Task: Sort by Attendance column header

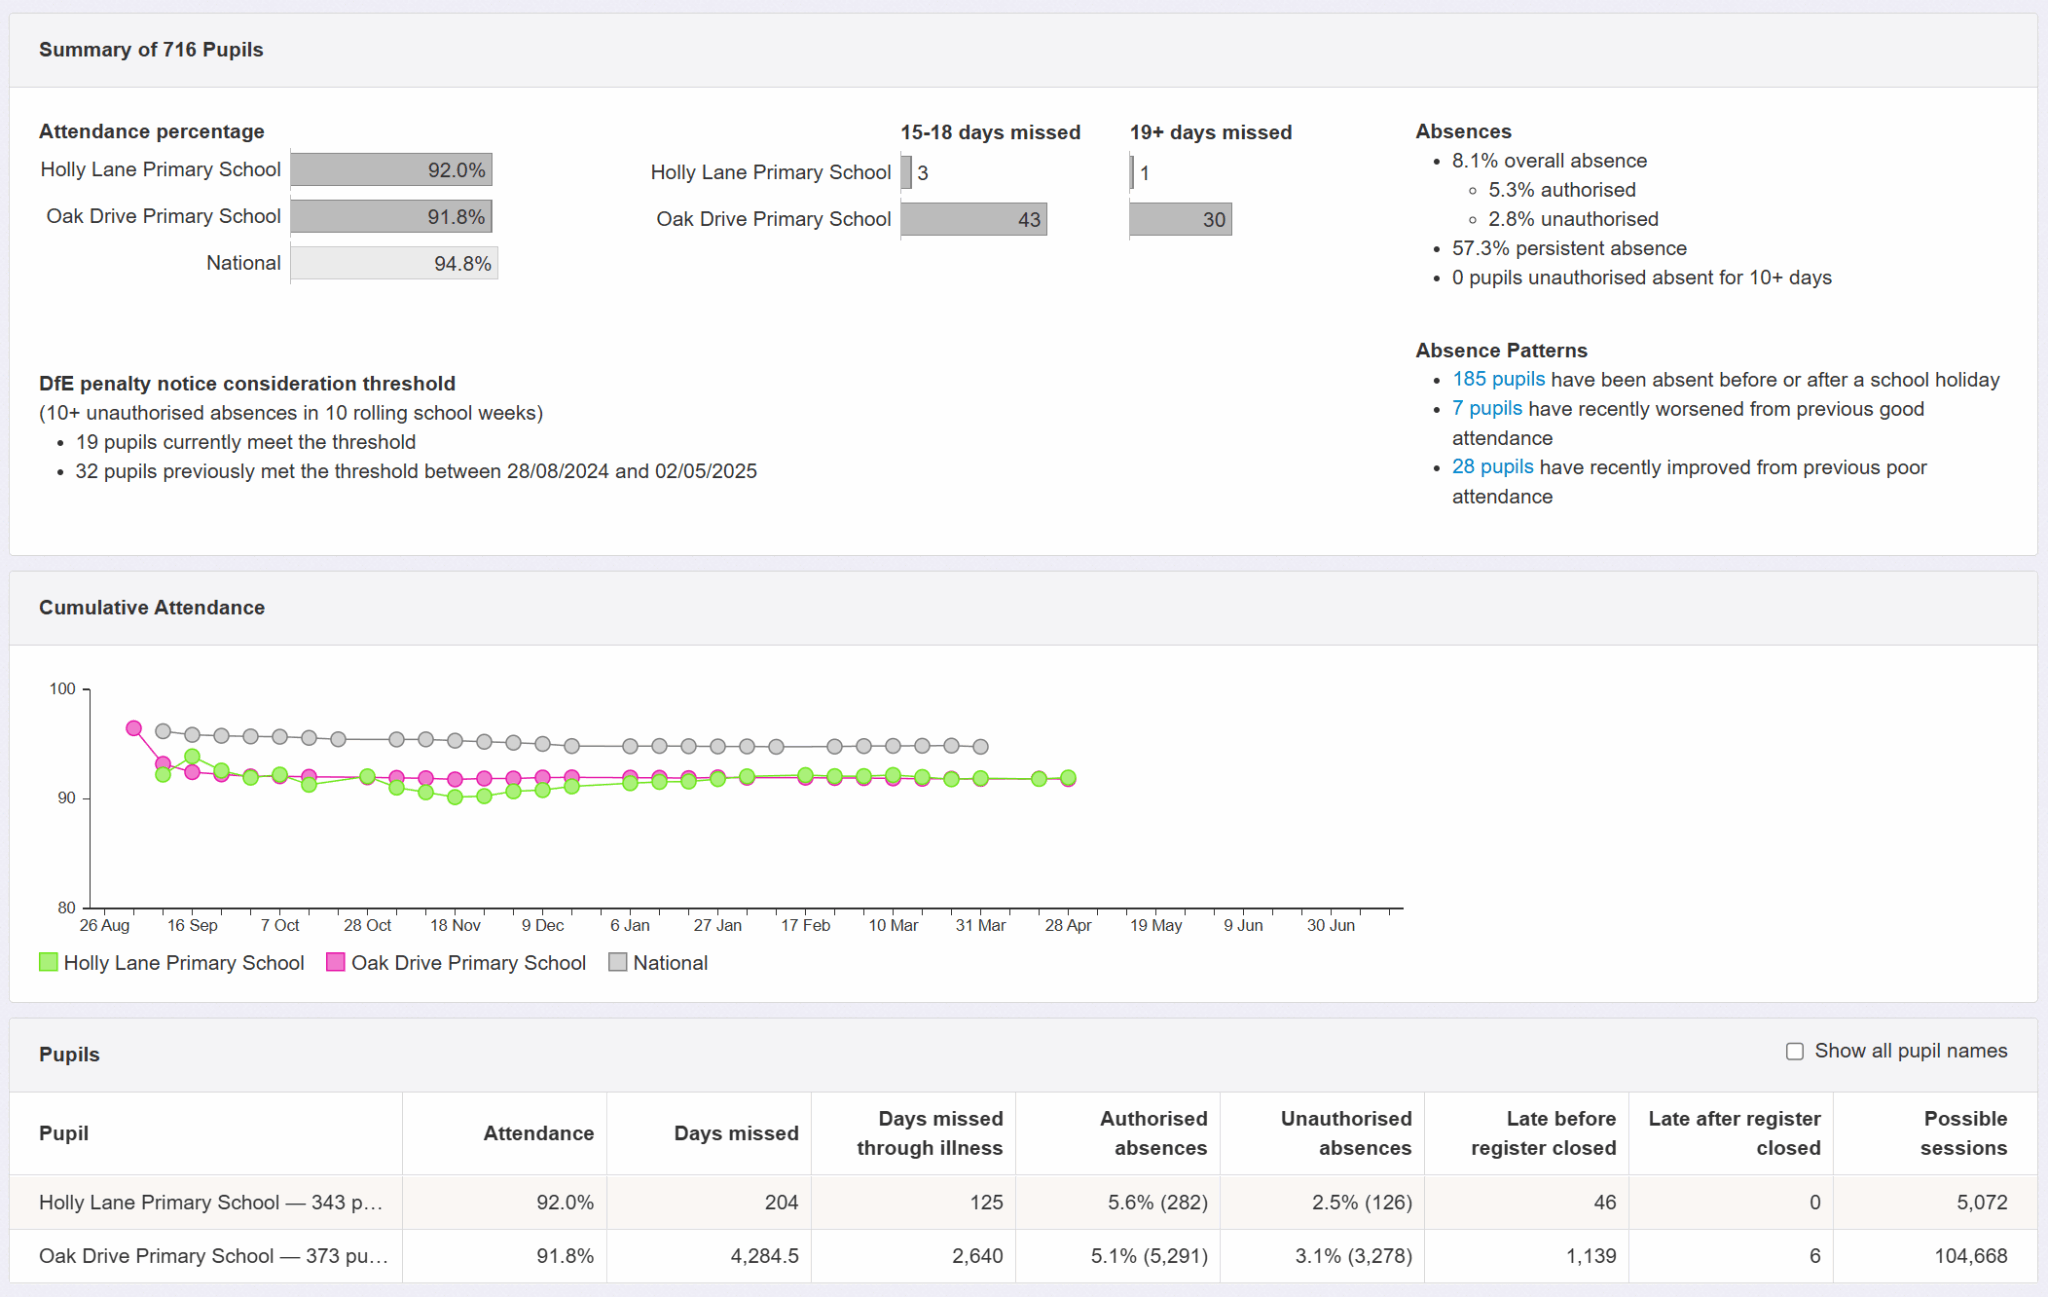Action: (x=538, y=1133)
